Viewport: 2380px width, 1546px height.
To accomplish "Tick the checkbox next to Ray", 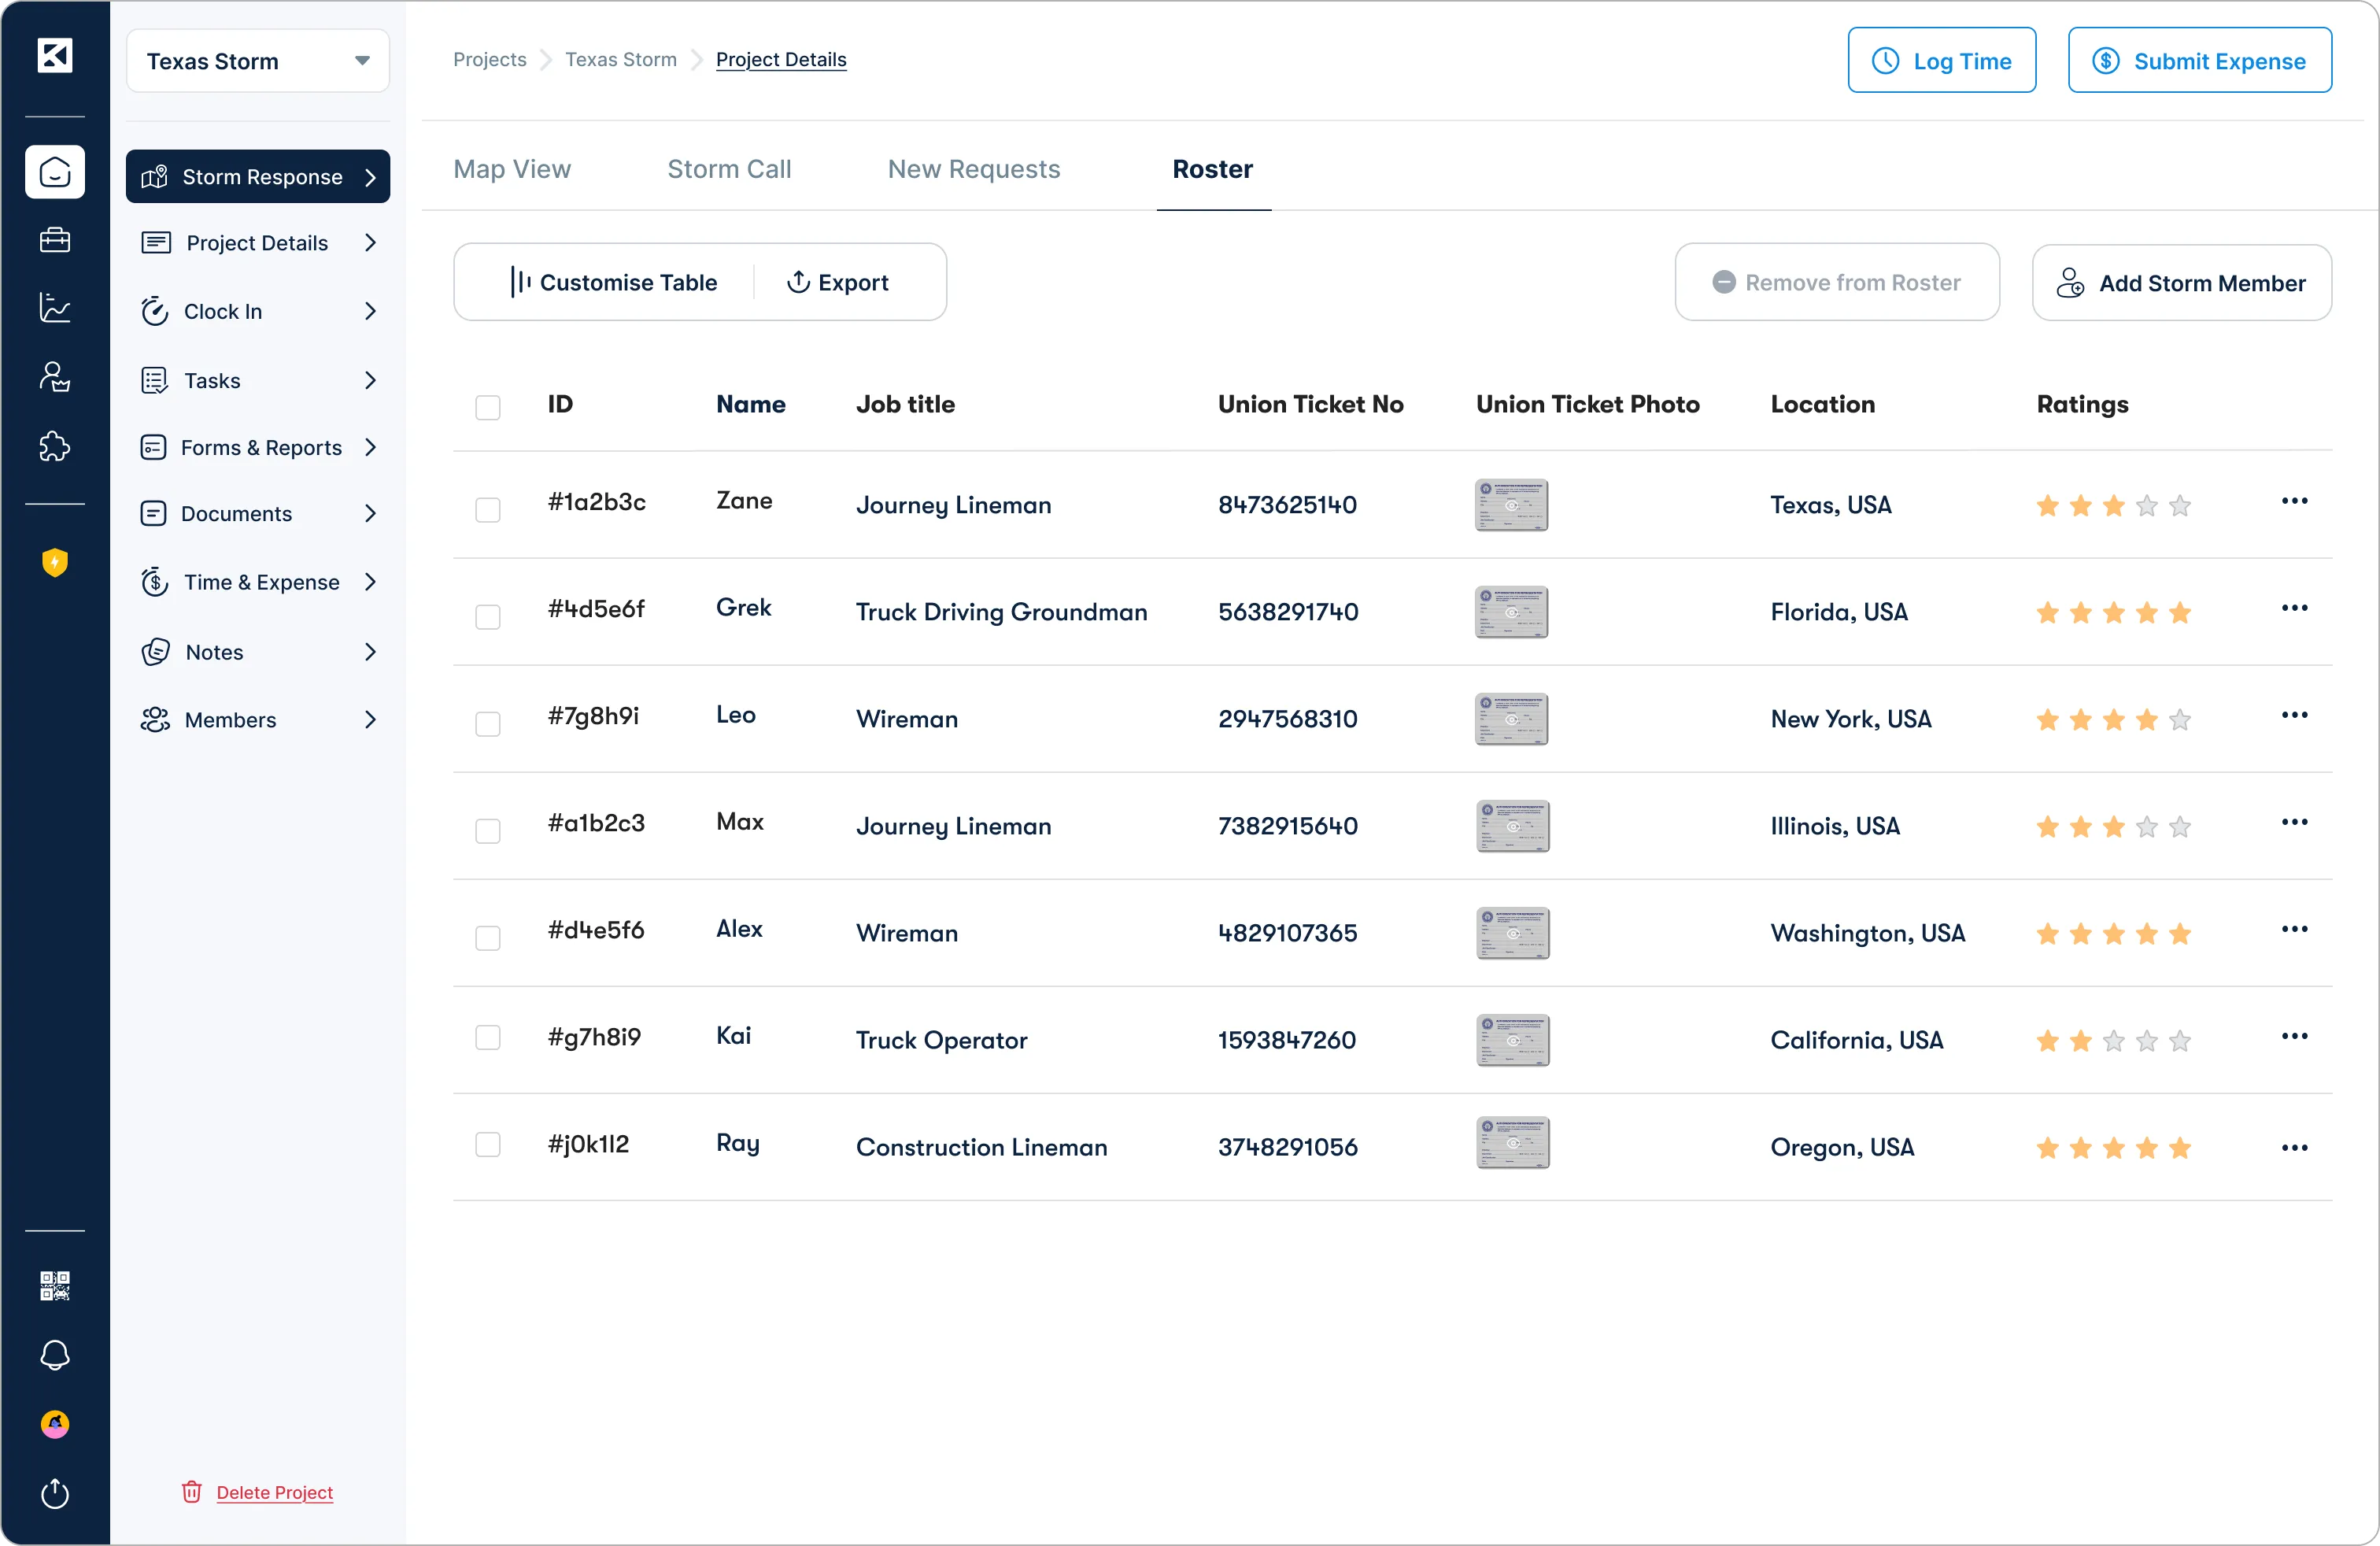I will click(488, 1144).
